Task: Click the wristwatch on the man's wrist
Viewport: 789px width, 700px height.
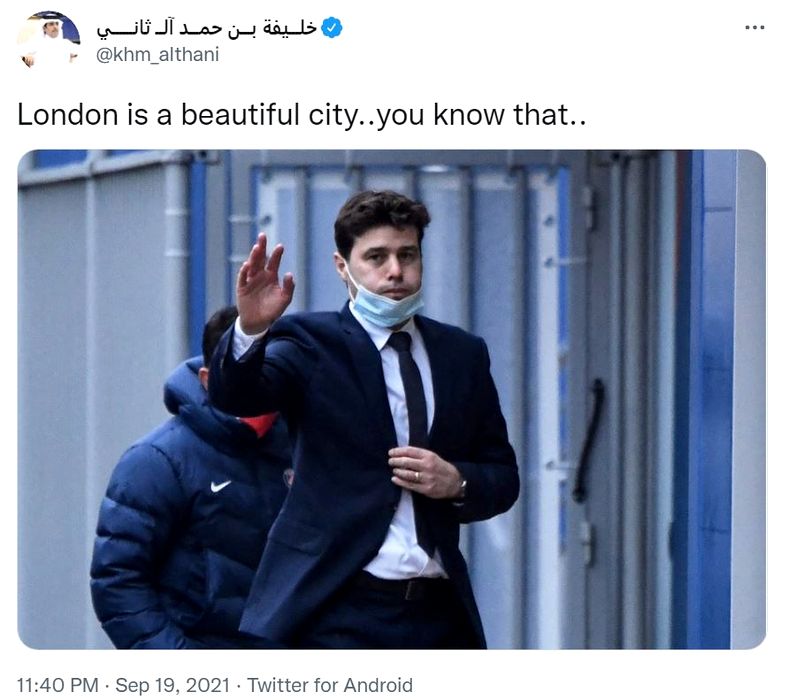Action: pos(461,487)
